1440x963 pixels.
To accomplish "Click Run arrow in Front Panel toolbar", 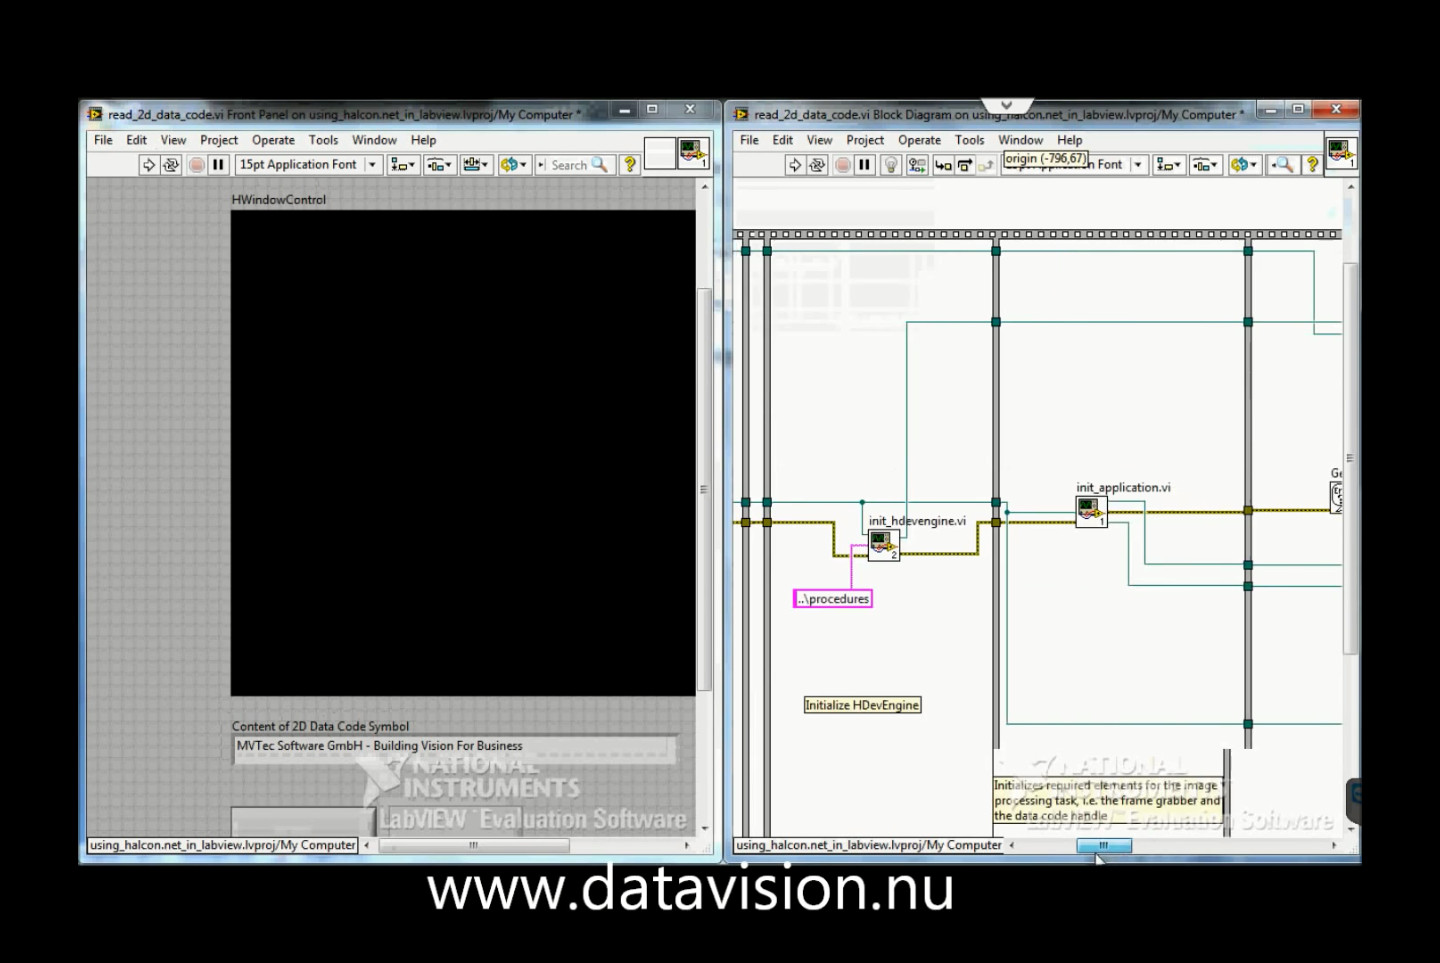I will pos(148,165).
